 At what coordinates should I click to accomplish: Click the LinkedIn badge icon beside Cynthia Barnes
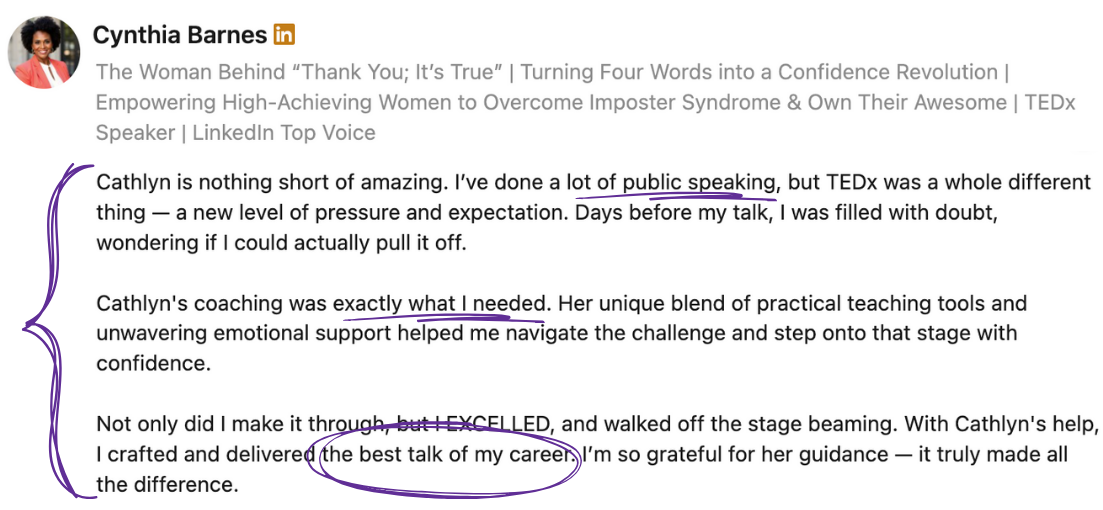[284, 34]
